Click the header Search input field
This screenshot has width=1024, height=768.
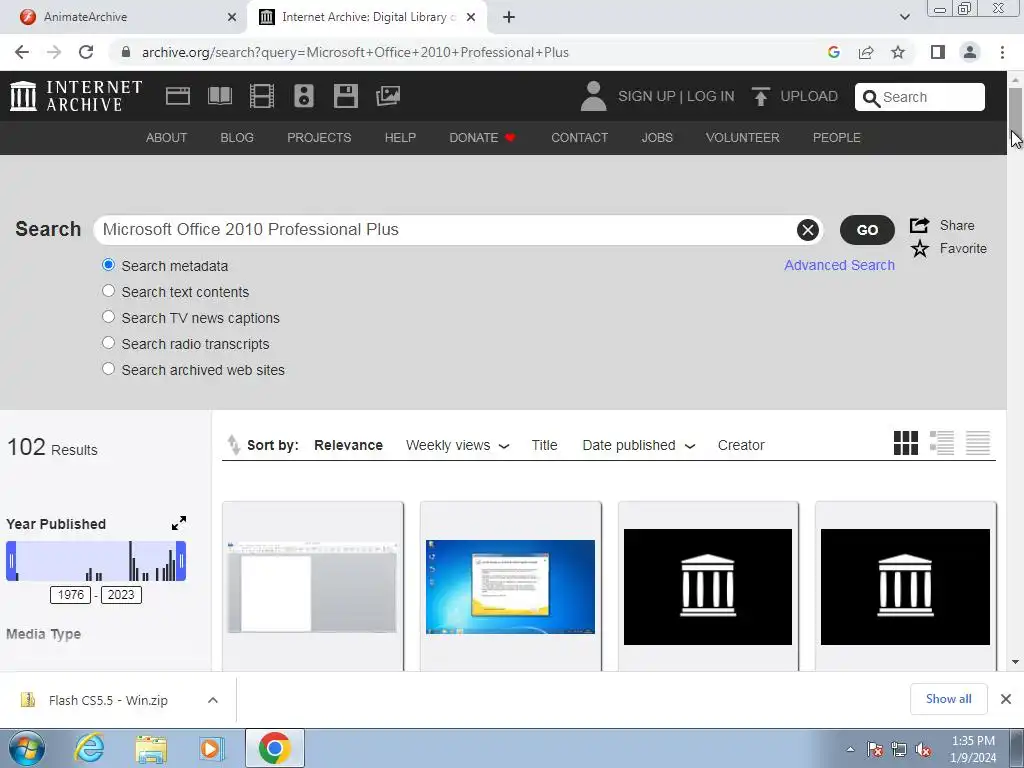pos(920,97)
